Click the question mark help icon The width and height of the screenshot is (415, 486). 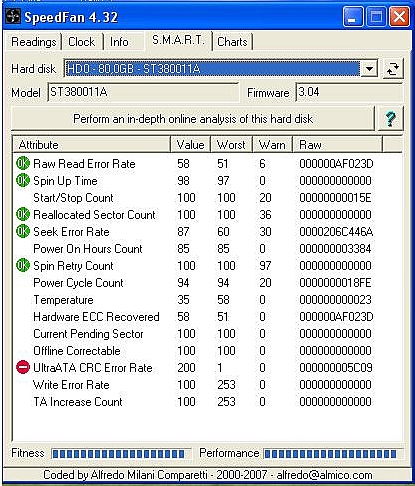point(391,119)
